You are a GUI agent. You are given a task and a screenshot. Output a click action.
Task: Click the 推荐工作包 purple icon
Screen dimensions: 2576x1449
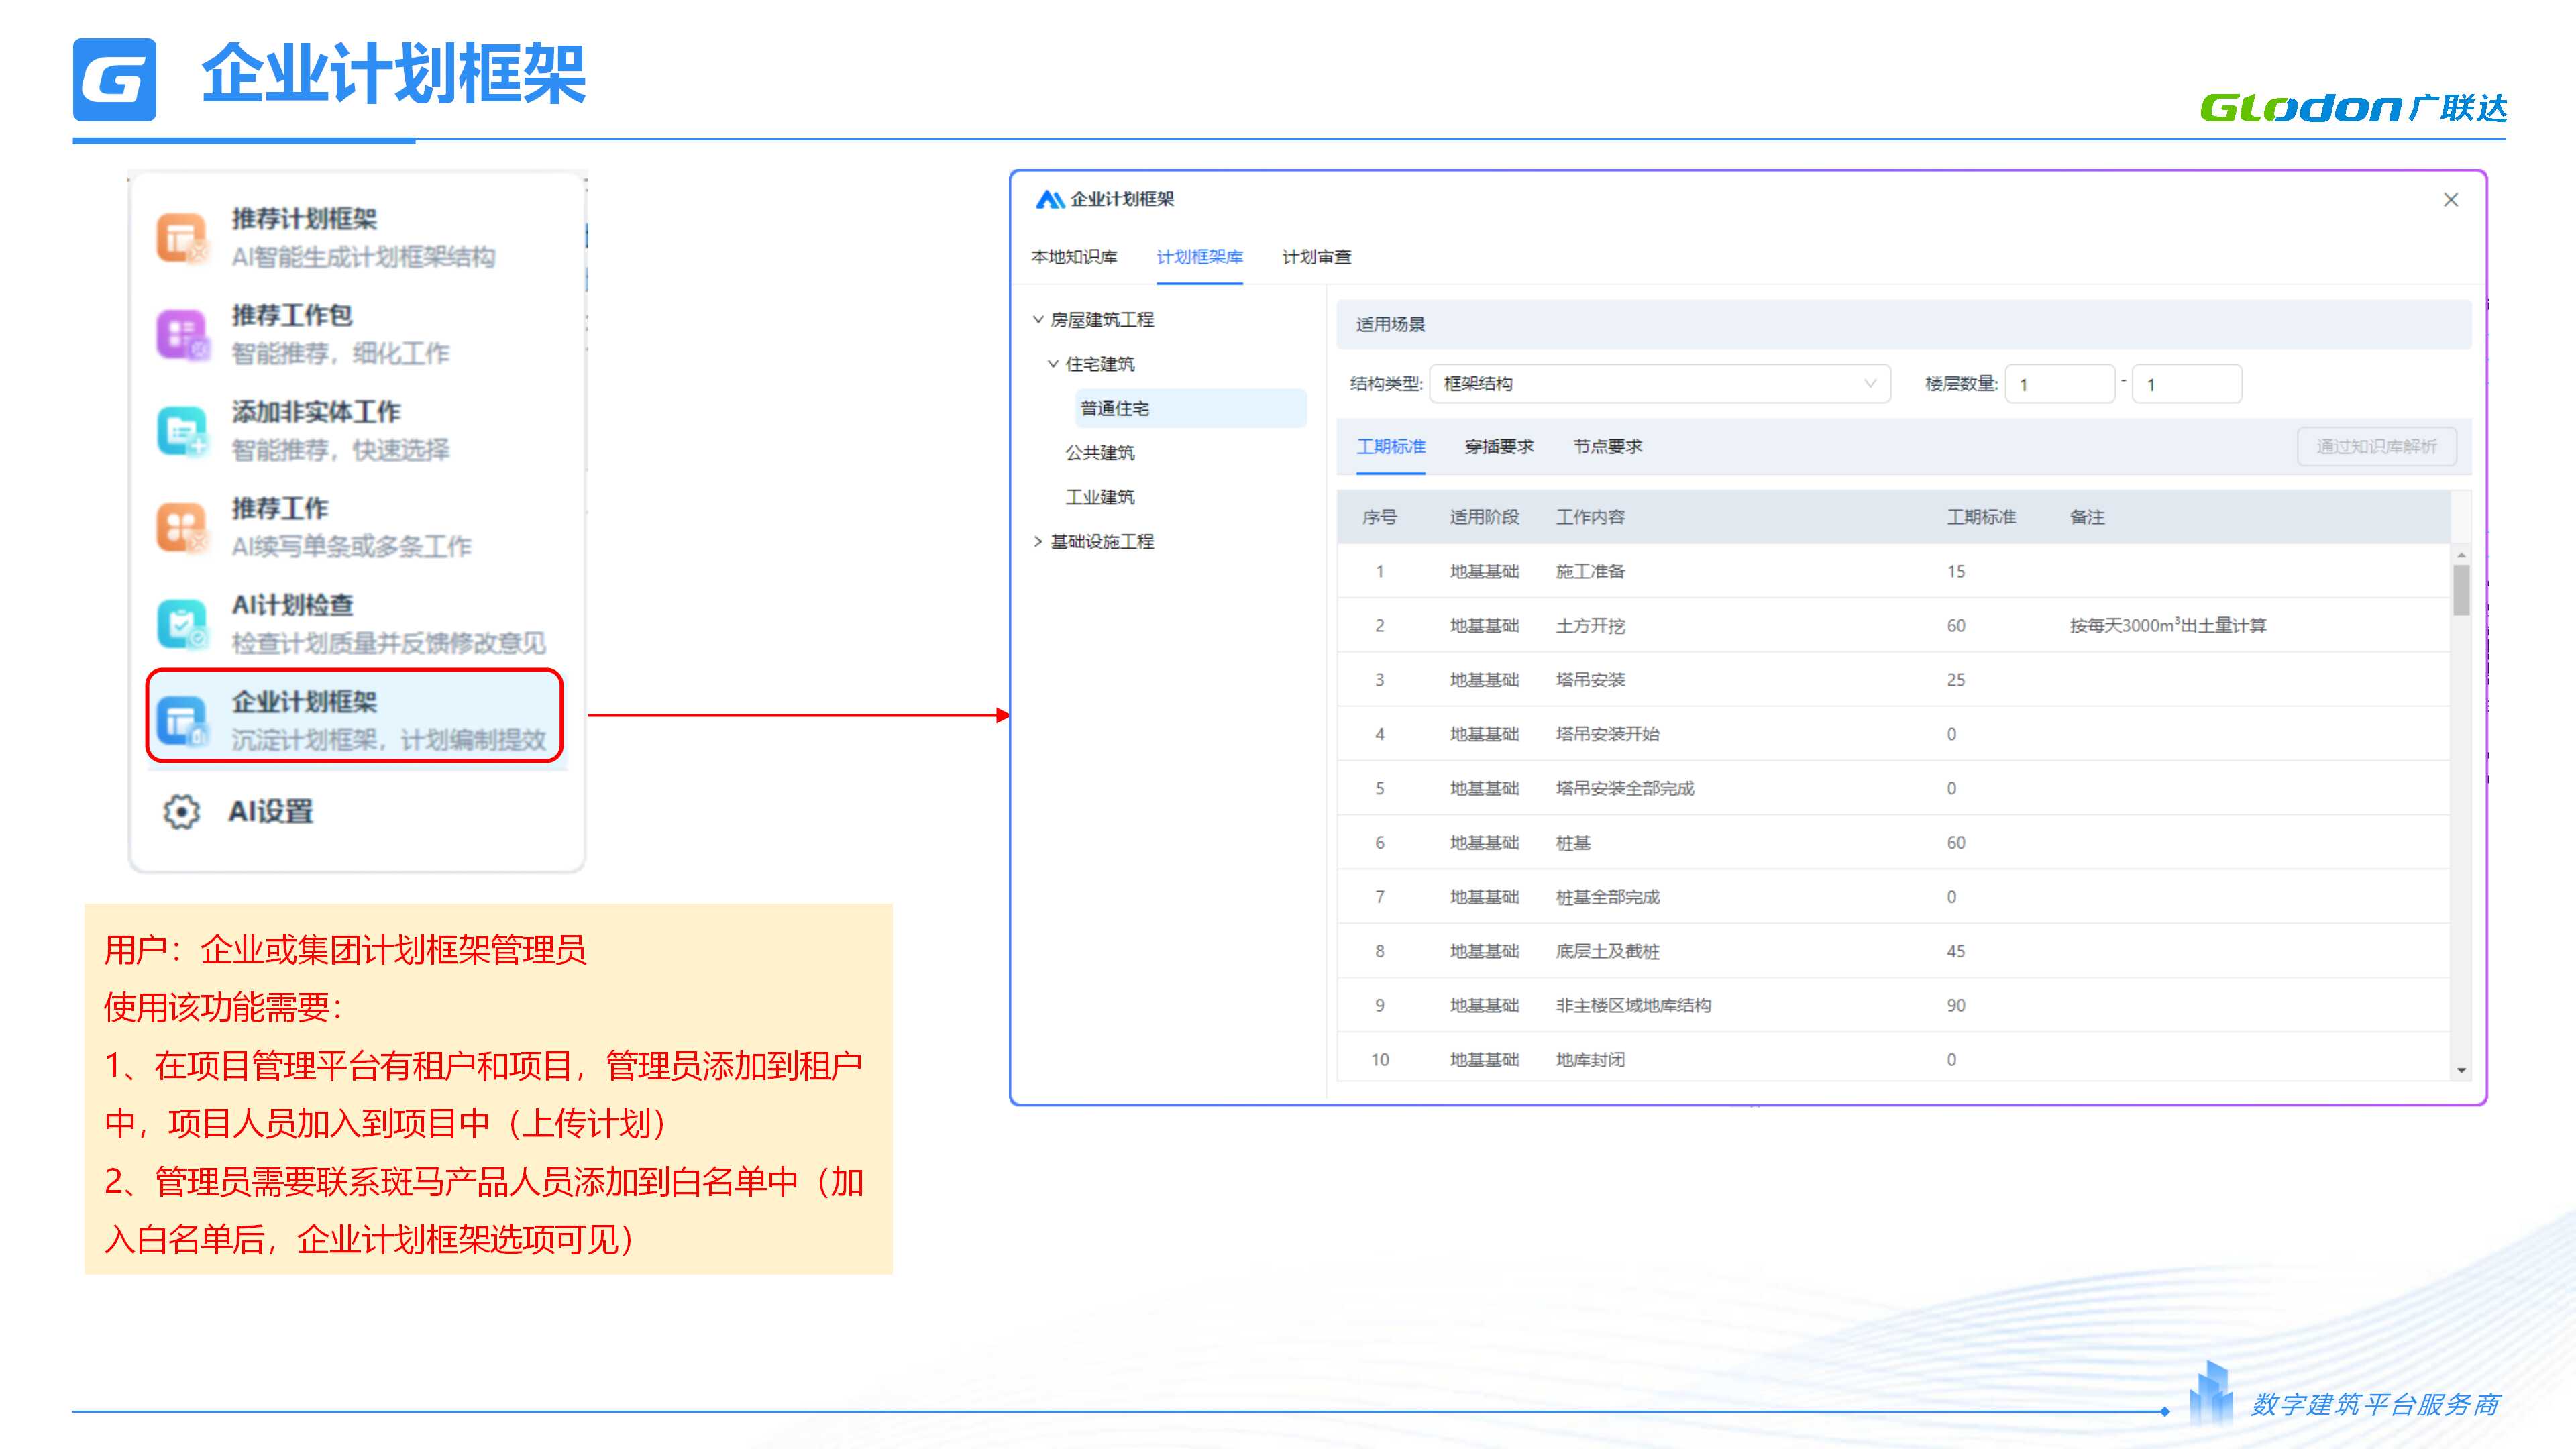point(181,334)
